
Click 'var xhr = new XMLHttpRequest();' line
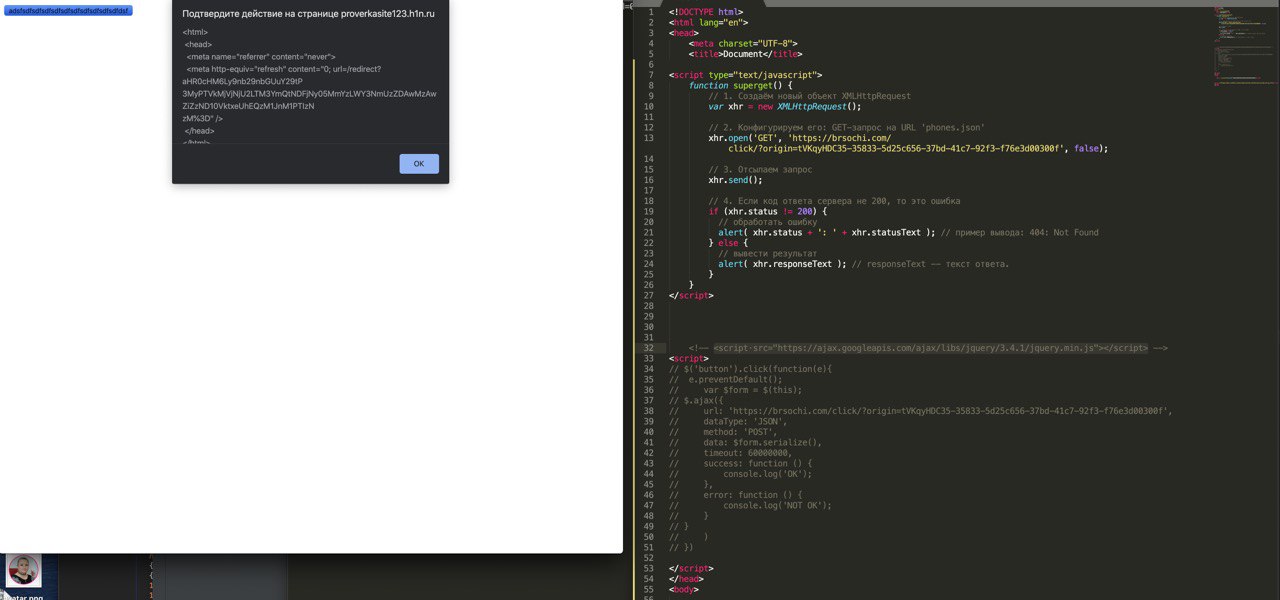(x=784, y=106)
